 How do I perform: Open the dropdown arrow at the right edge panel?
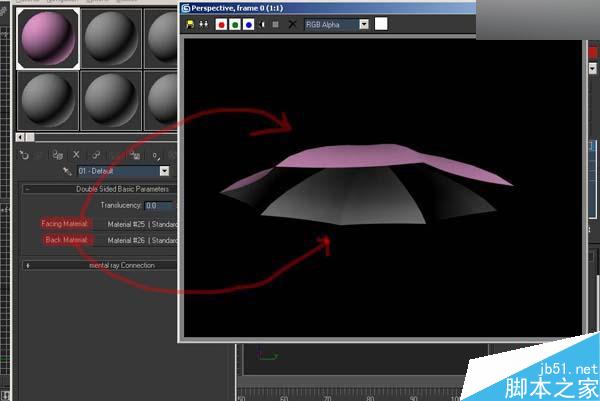(593, 68)
